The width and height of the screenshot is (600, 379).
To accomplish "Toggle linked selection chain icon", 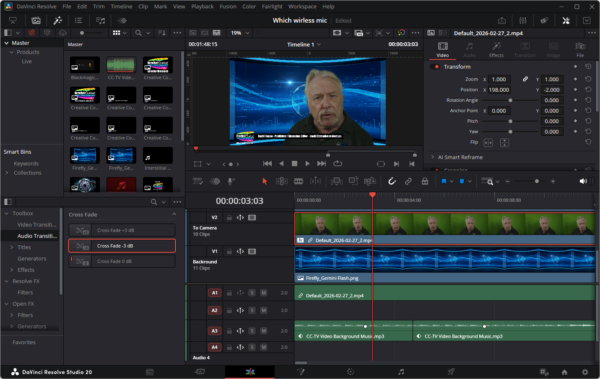I will (x=408, y=181).
